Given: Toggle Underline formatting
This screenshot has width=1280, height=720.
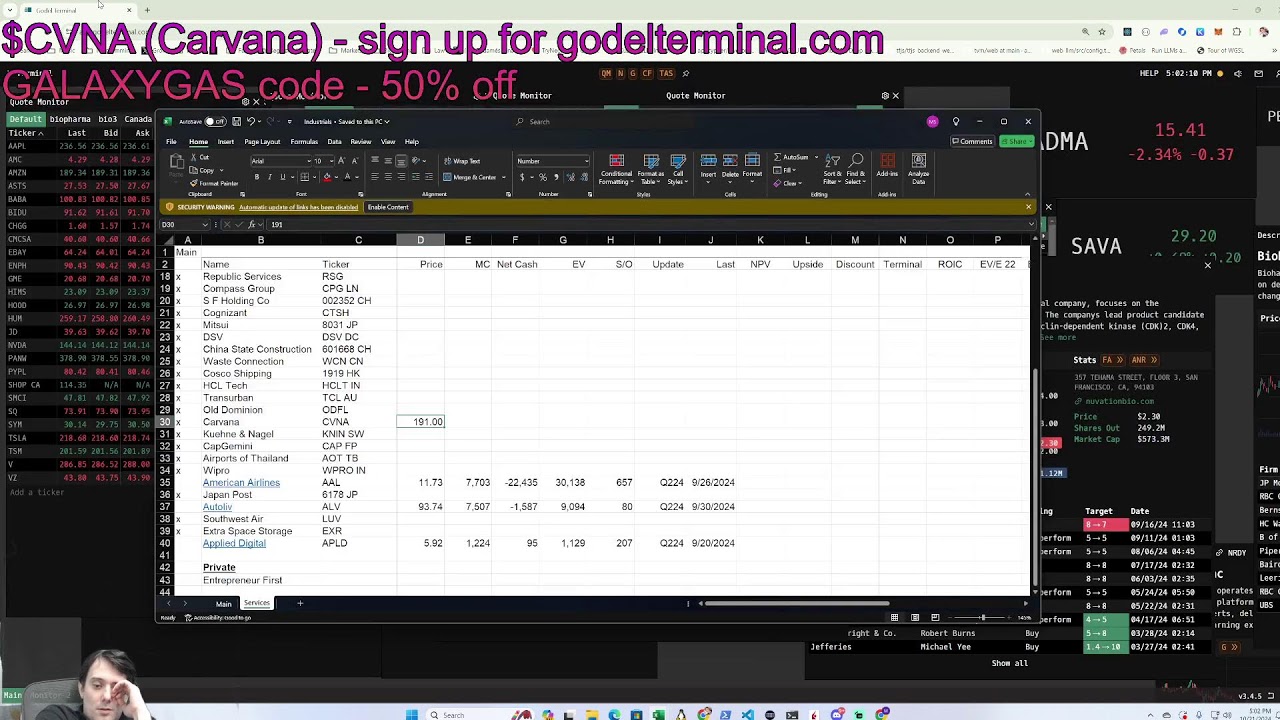Looking at the screenshot, I should (282, 178).
